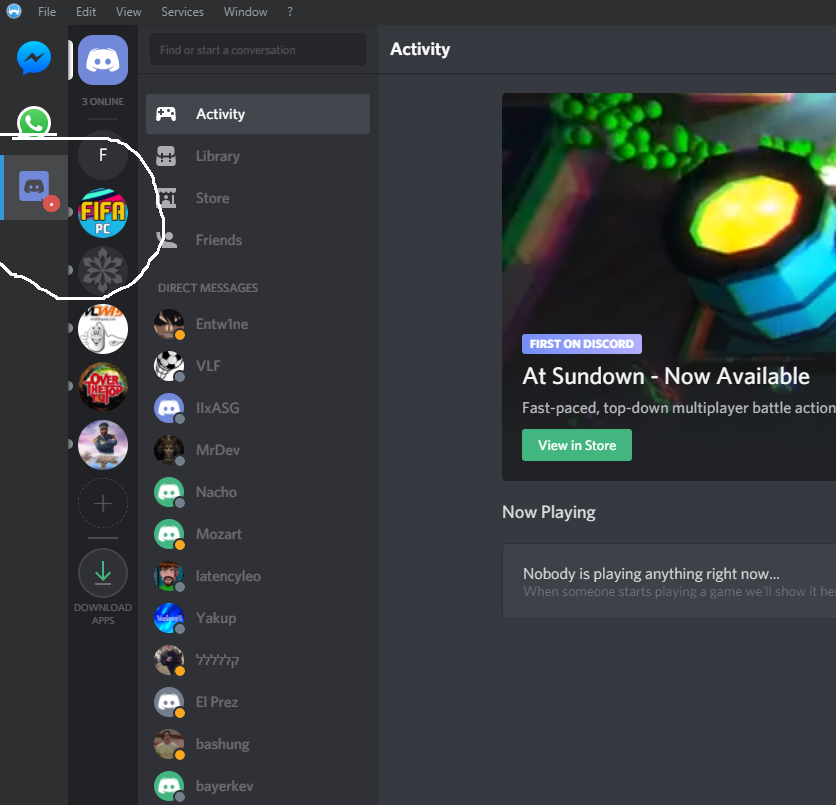Open direct message with Nacho
This screenshot has height=805, width=836.
pyautogui.click(x=258, y=492)
